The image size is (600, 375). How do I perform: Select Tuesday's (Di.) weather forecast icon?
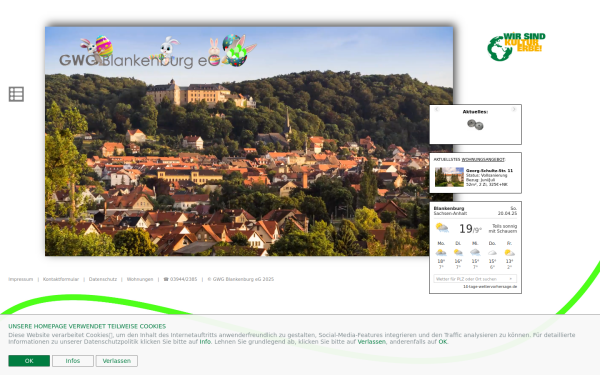[458, 253]
